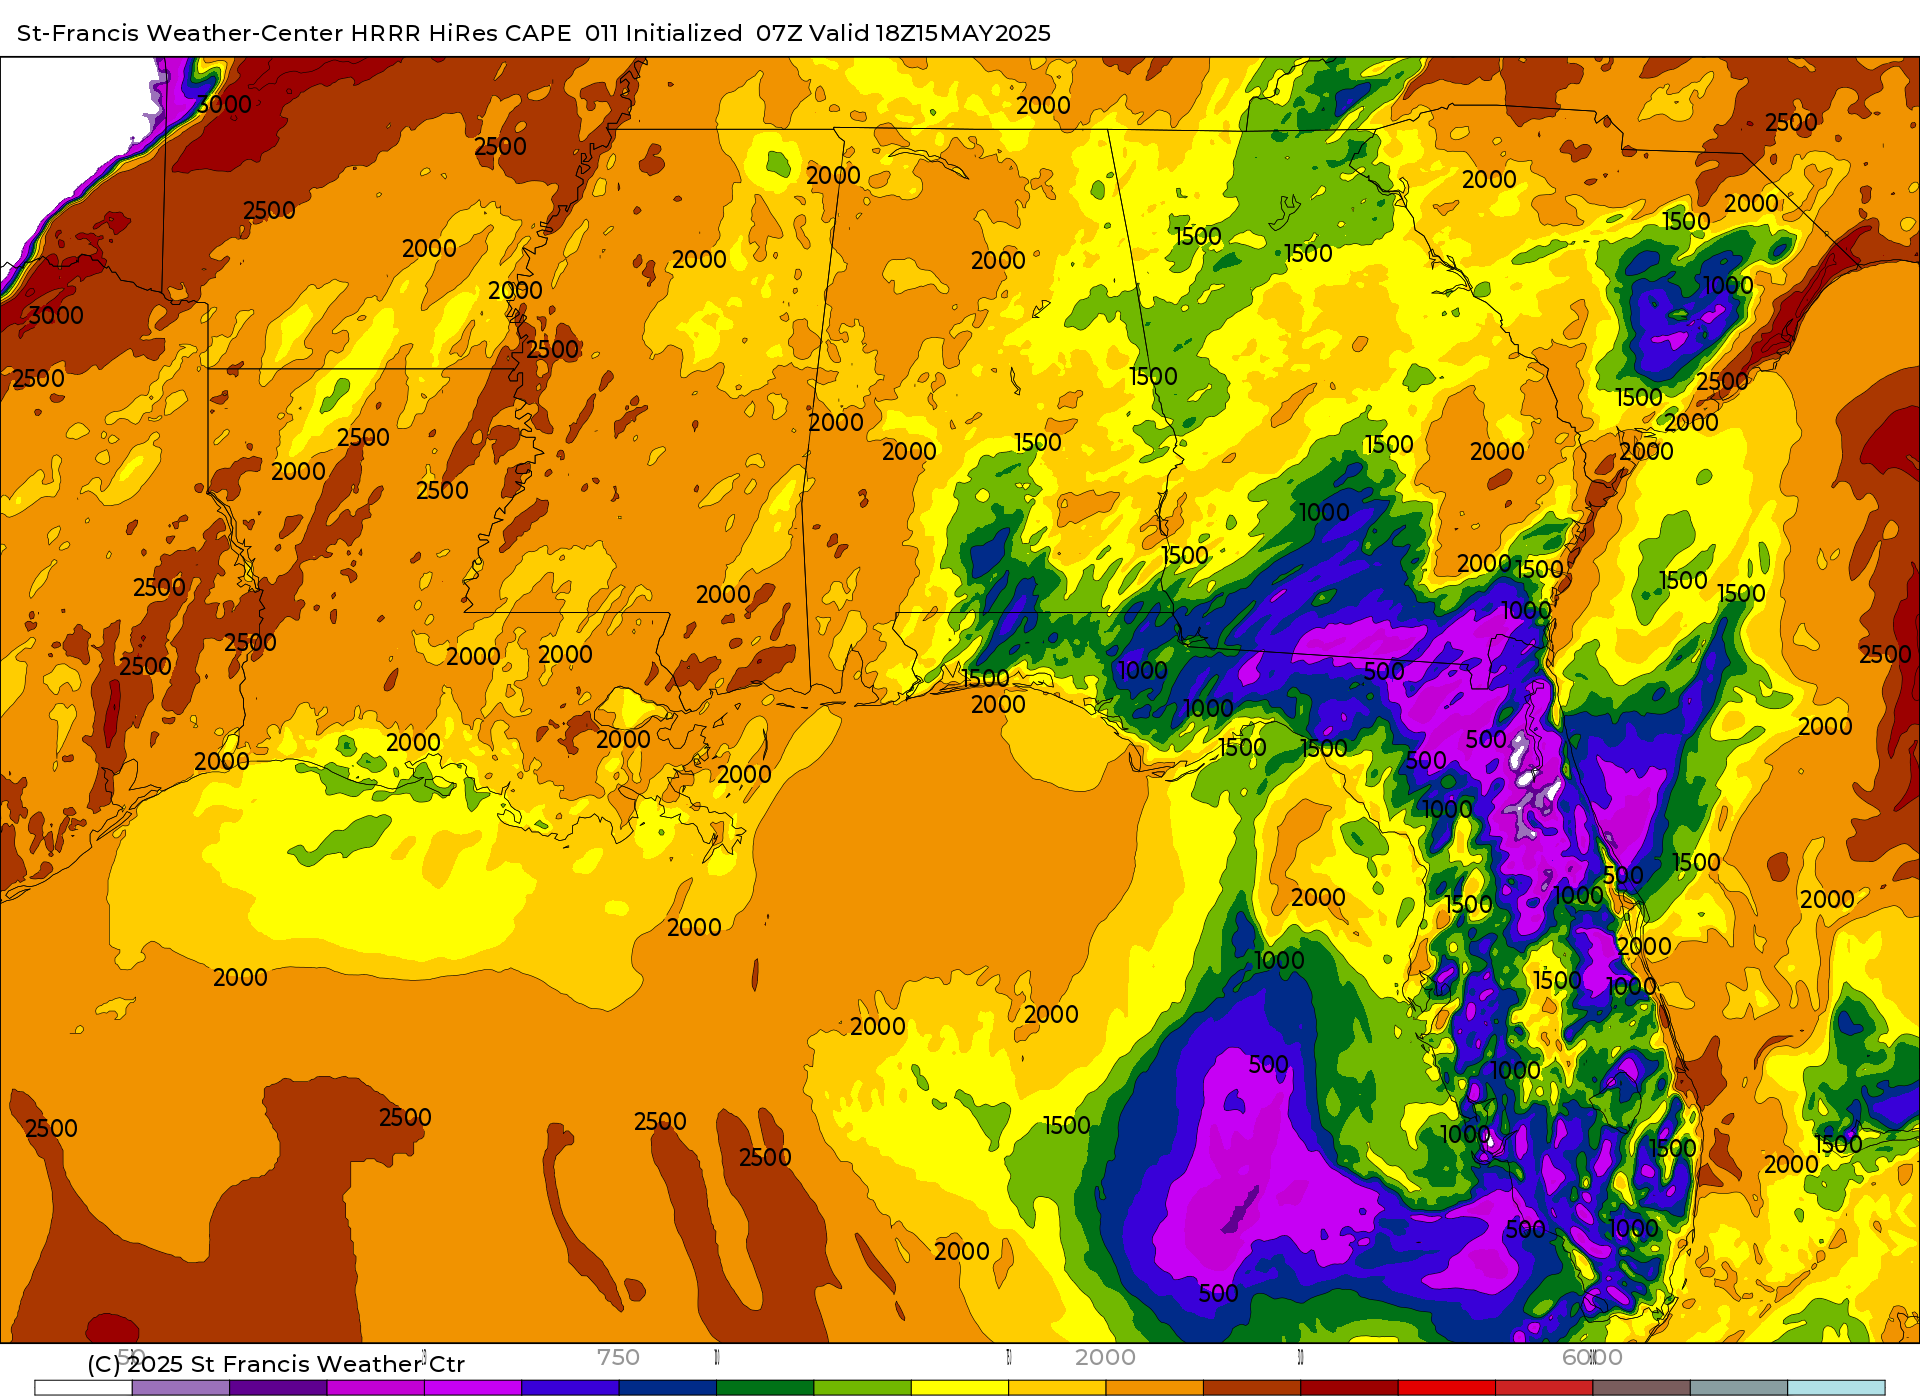This screenshot has height=1400, width=1920.
Task: Click the bright yellow legend swatch
Action: 960,1388
